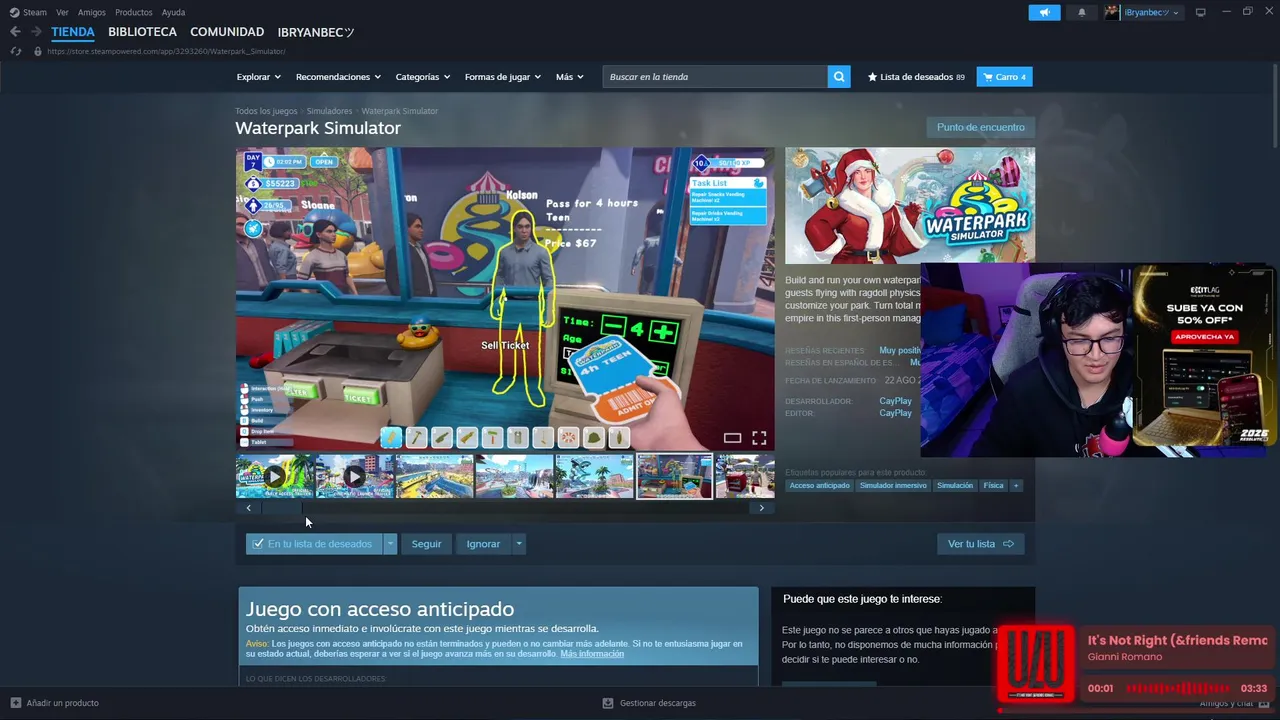The height and width of the screenshot is (720, 1280).
Task: Select the Física tag
Action: pos(993,486)
